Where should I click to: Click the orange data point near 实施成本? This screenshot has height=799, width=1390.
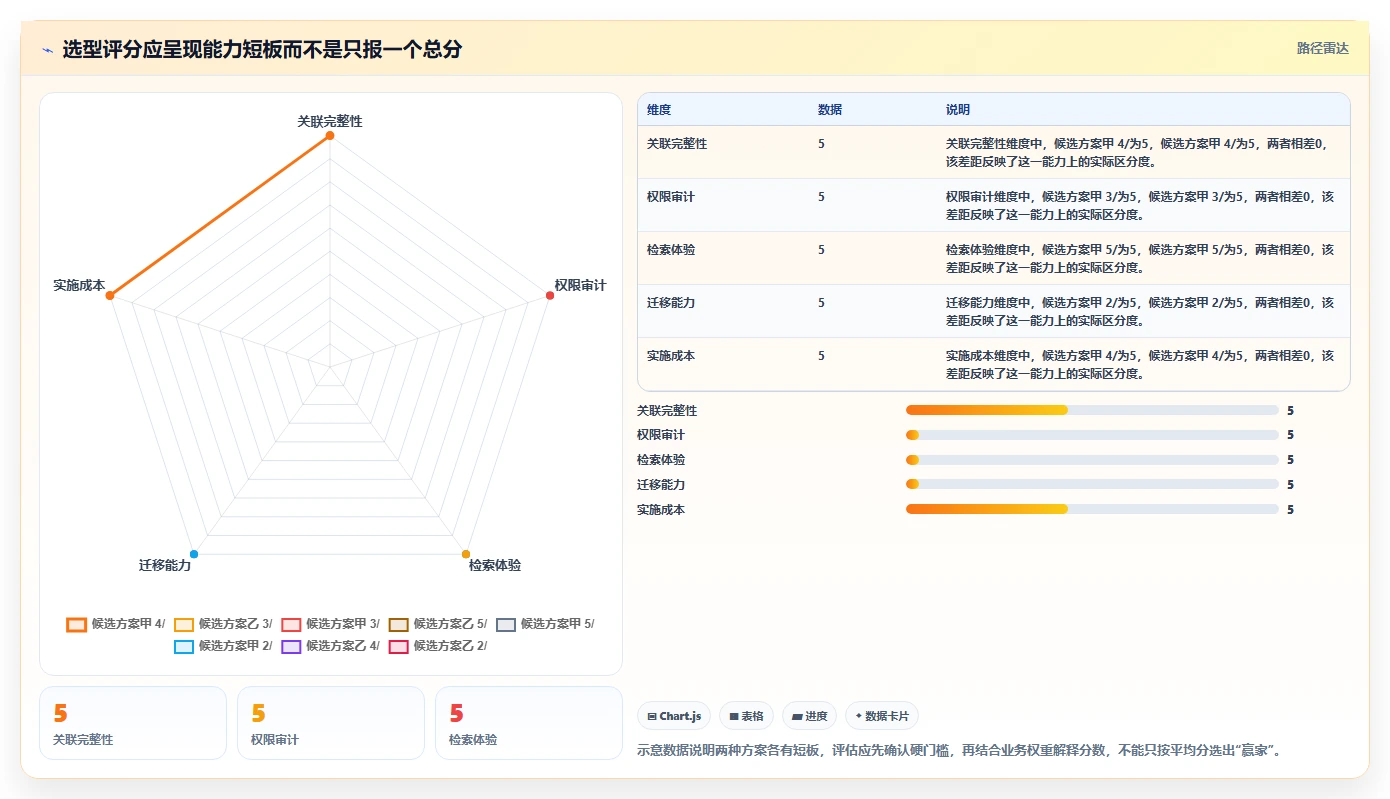click(110, 295)
